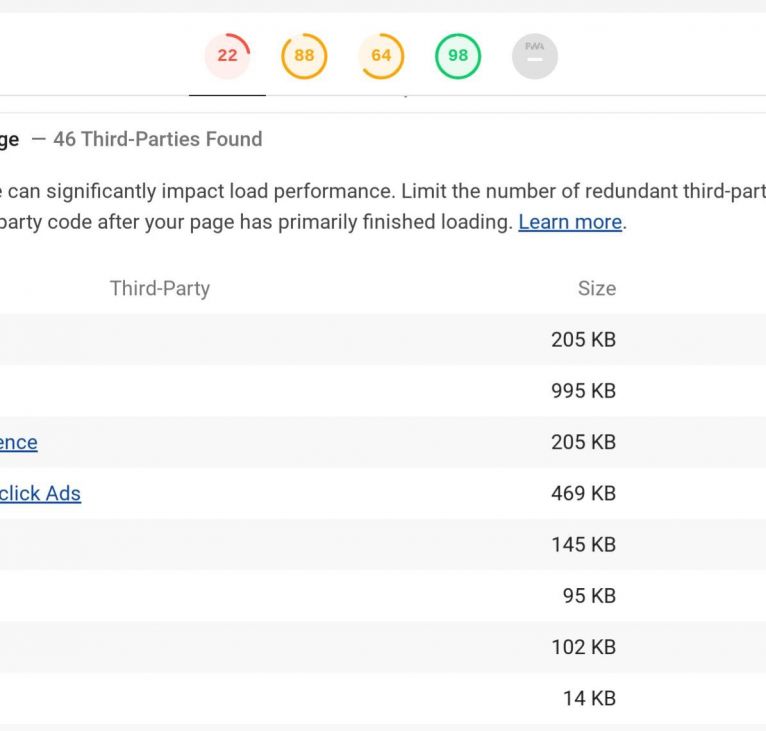Click the audit description mentioning load performance

click(380, 191)
